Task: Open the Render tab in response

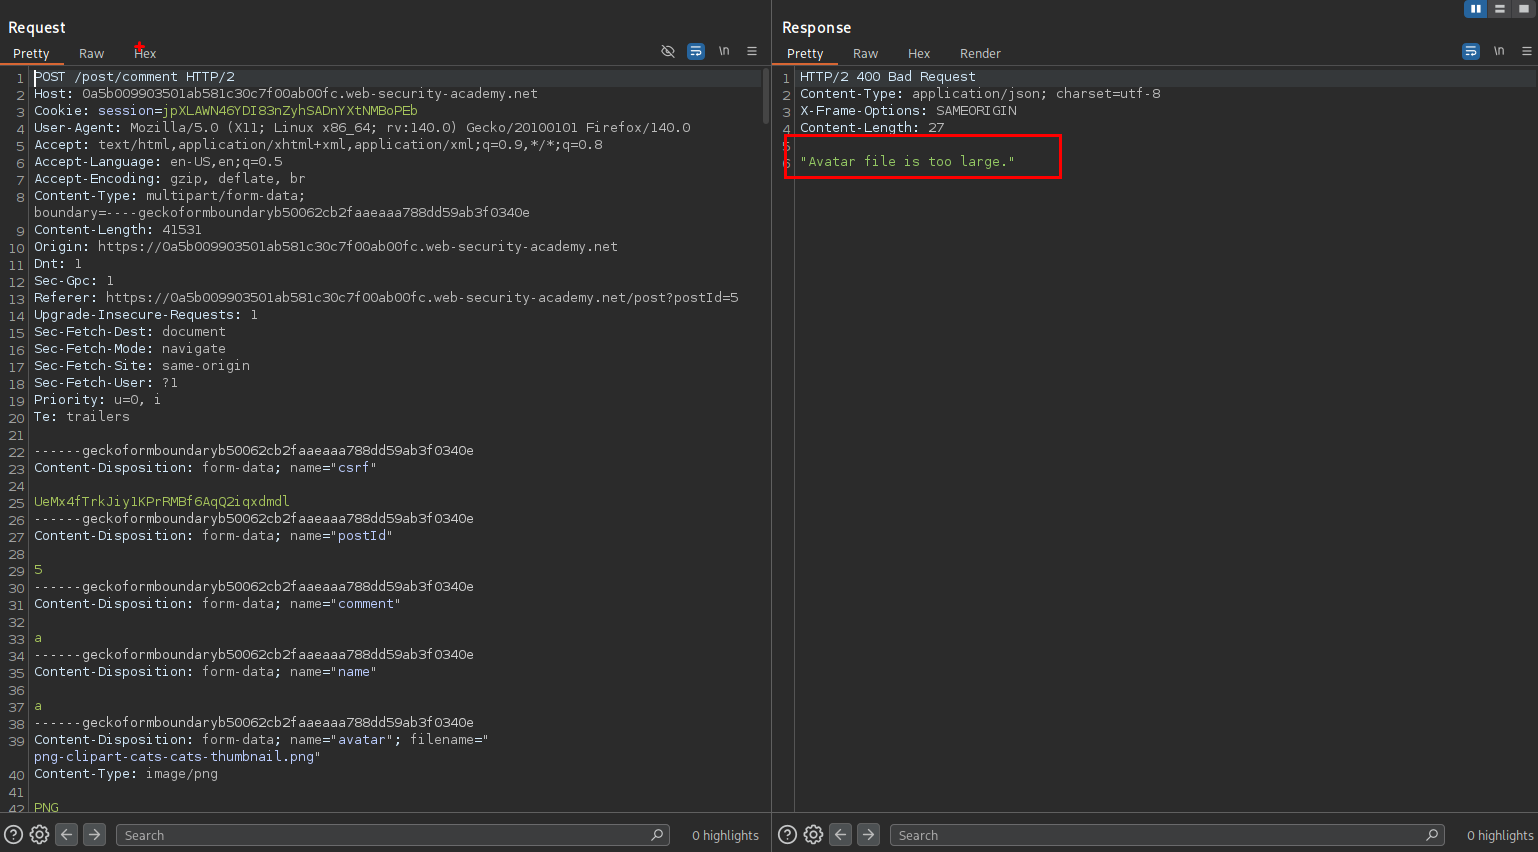Action: tap(980, 54)
